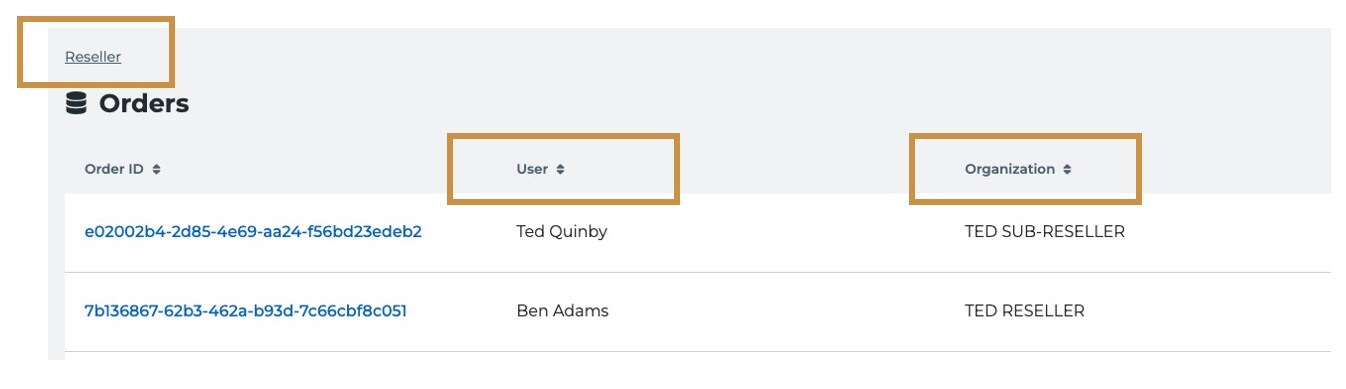Click the Order ID column header label

pyautogui.click(x=114, y=170)
